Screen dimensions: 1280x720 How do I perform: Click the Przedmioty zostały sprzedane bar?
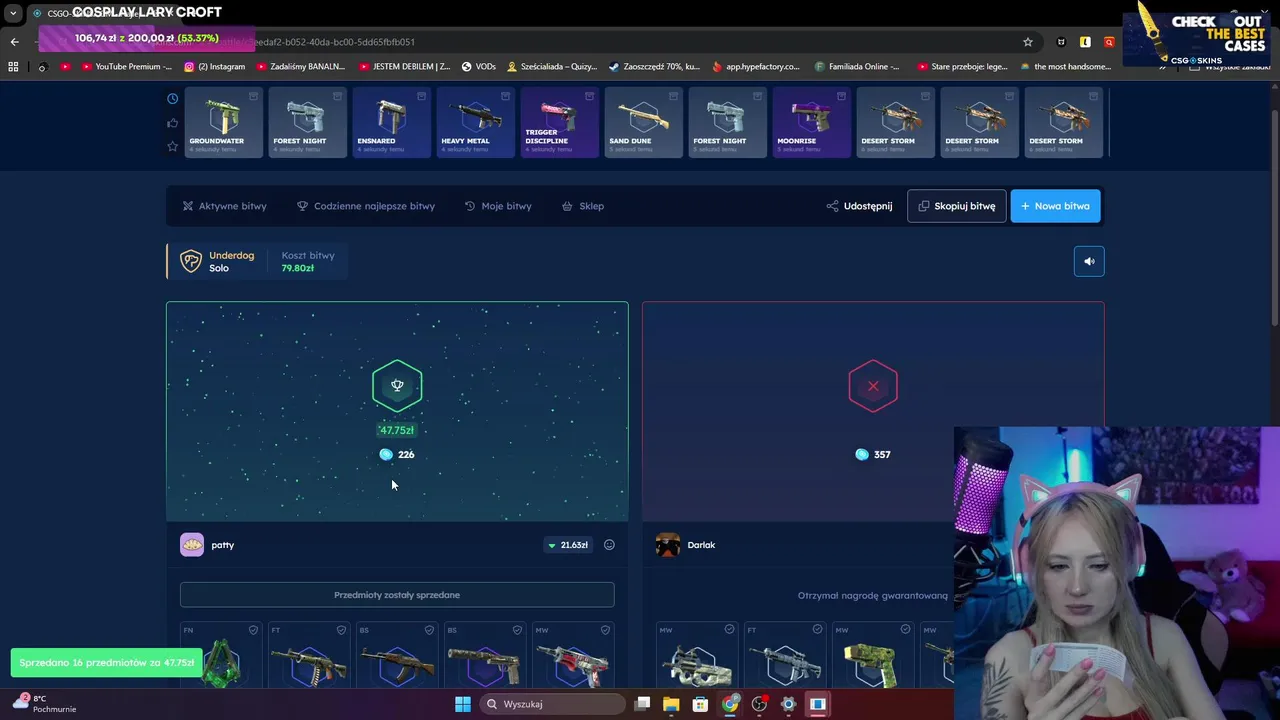point(397,595)
